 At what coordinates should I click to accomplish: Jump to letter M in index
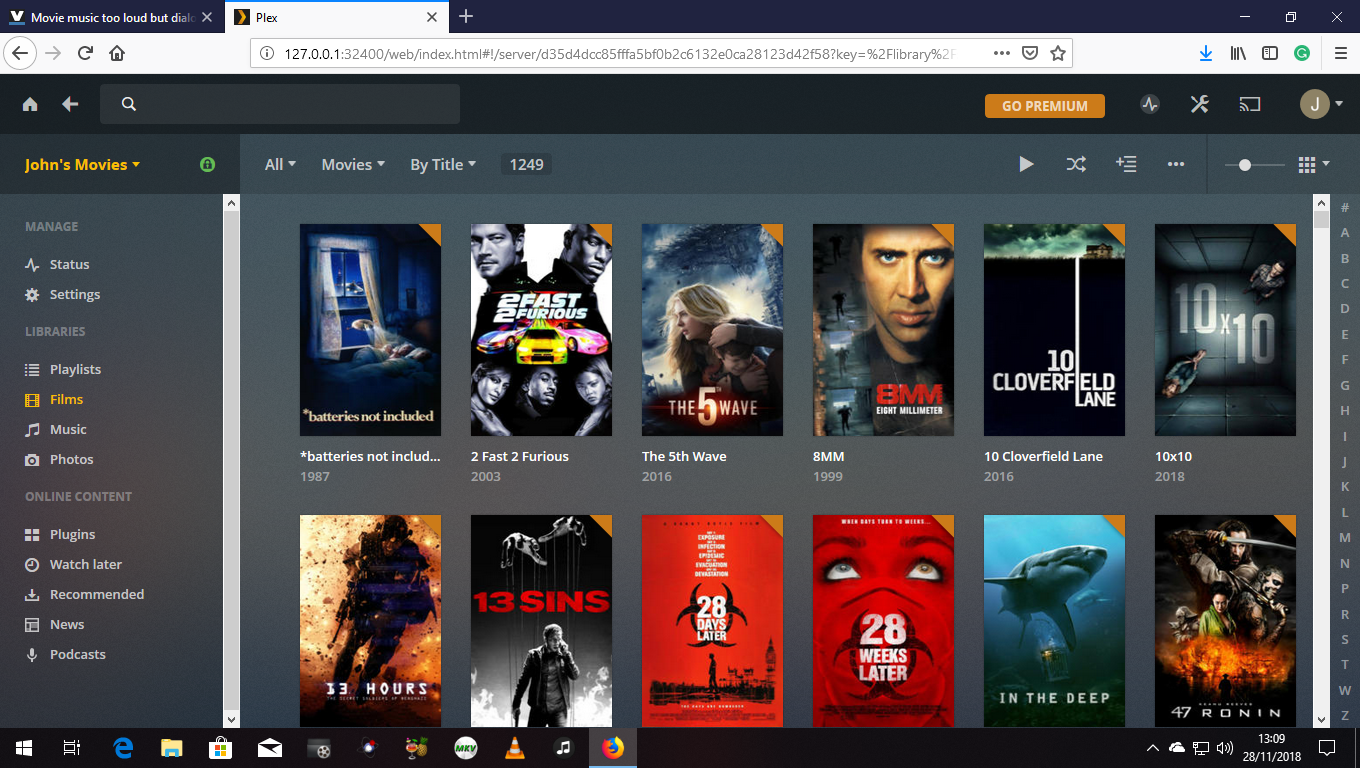click(1345, 538)
